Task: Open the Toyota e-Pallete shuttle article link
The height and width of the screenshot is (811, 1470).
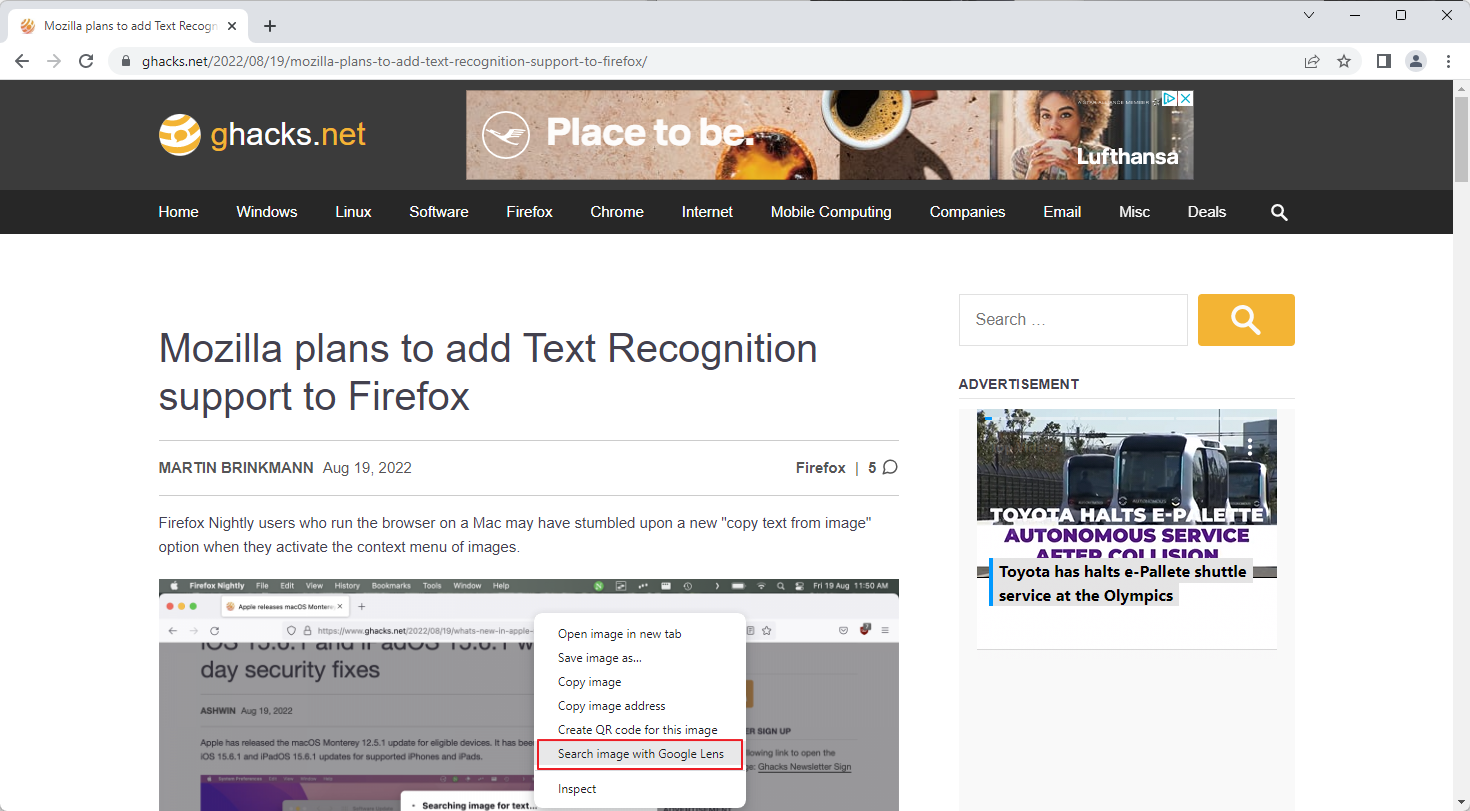Action: (1122, 583)
